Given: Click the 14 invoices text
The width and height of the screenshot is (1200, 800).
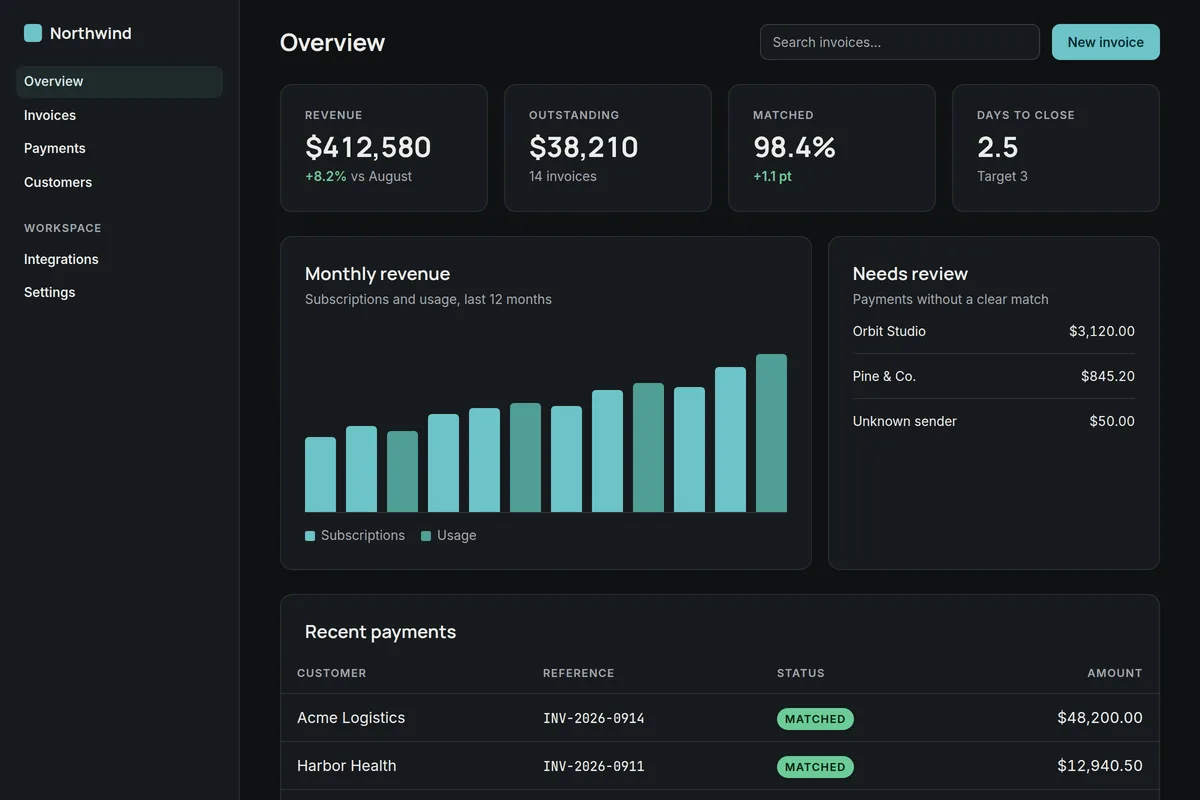Looking at the screenshot, I should 563,176.
